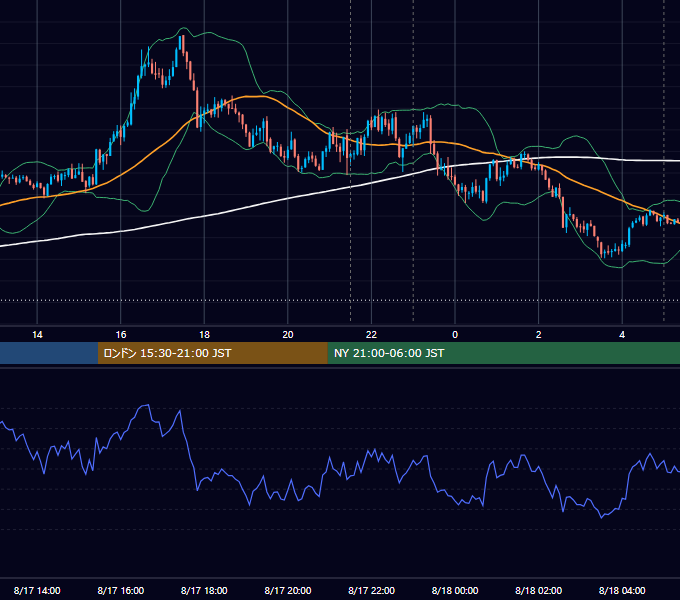Click the 8/18 04:00 time label

622,590
